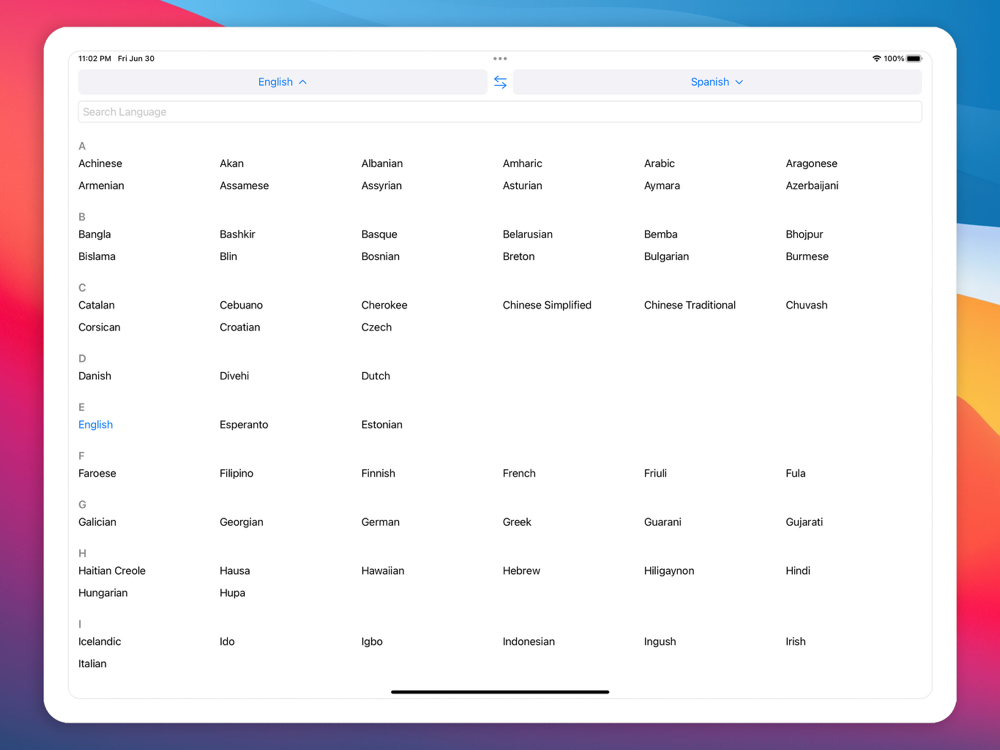Choose Akan language
Viewport: 1000px width, 750px height.
pyautogui.click(x=232, y=163)
